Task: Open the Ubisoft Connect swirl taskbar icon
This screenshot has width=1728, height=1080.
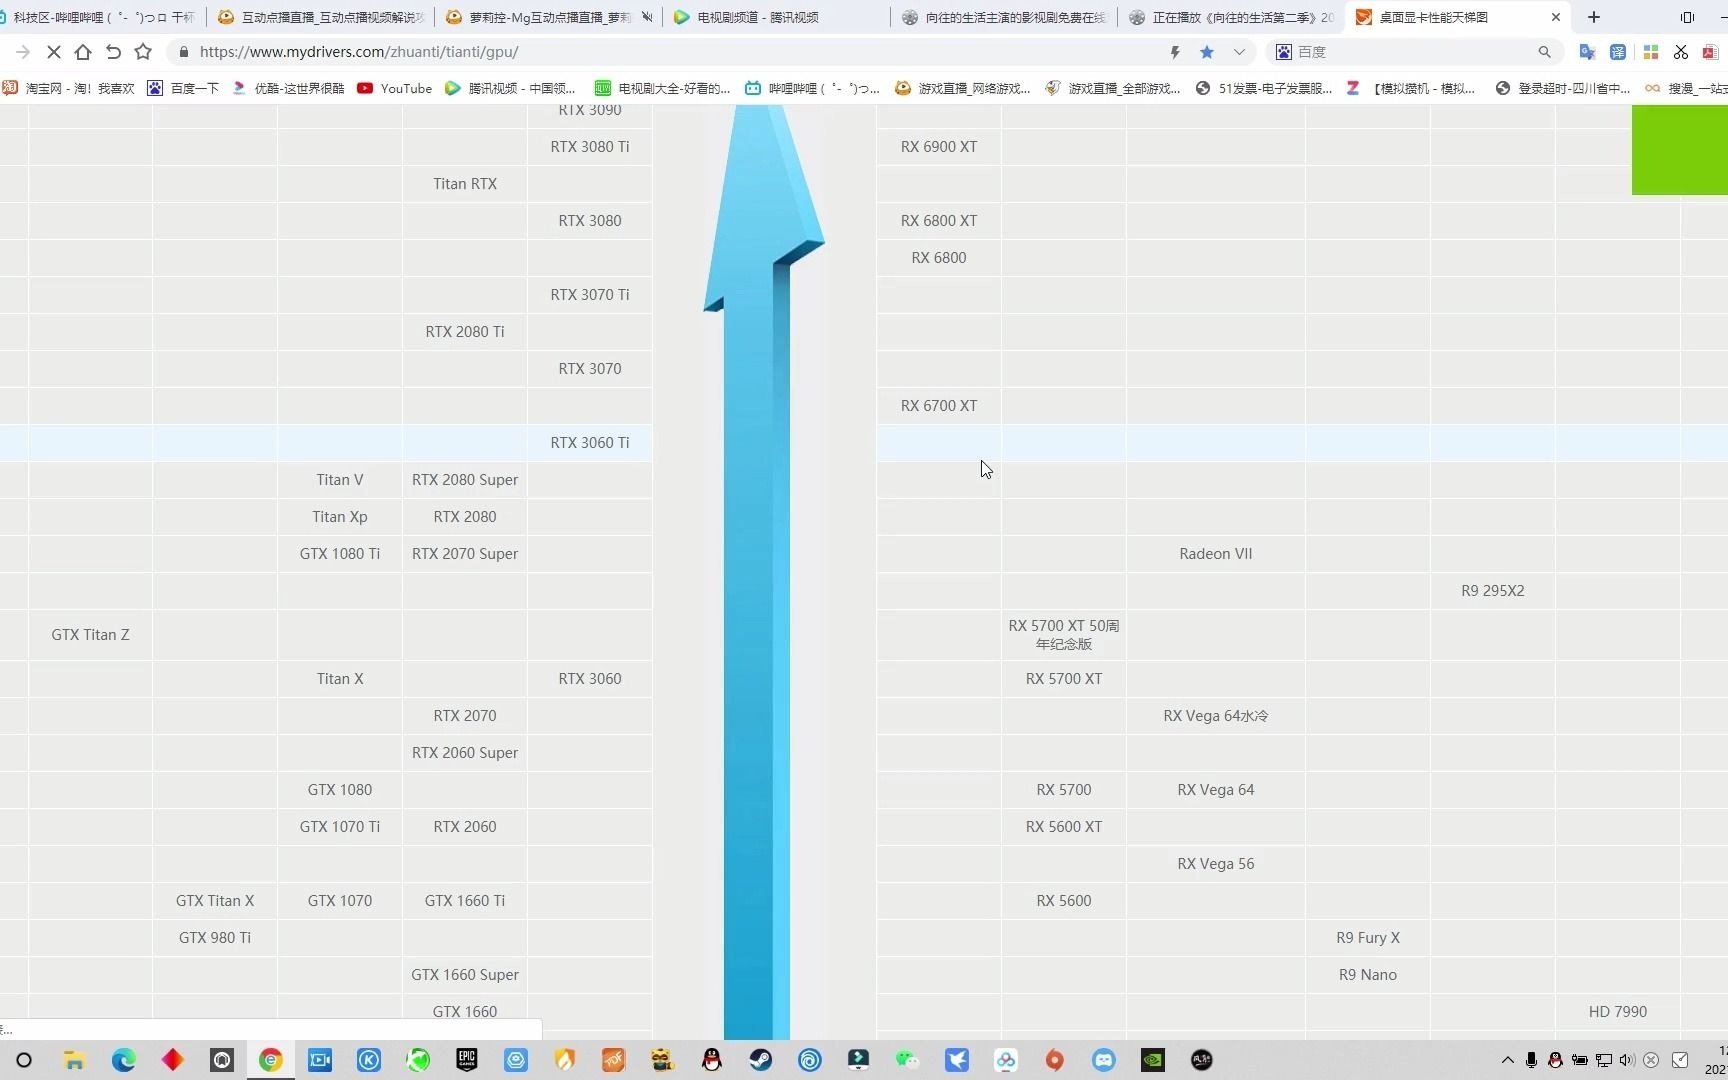Action: tap(810, 1060)
